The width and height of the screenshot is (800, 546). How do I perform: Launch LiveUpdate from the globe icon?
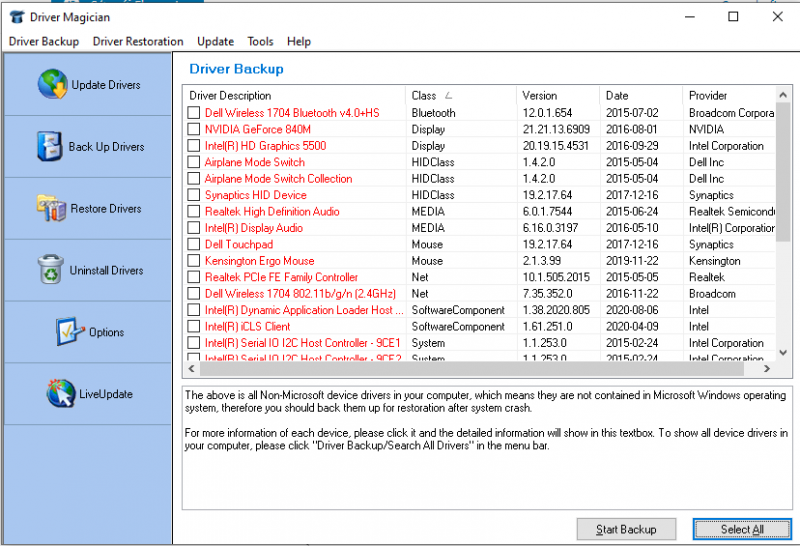point(60,394)
